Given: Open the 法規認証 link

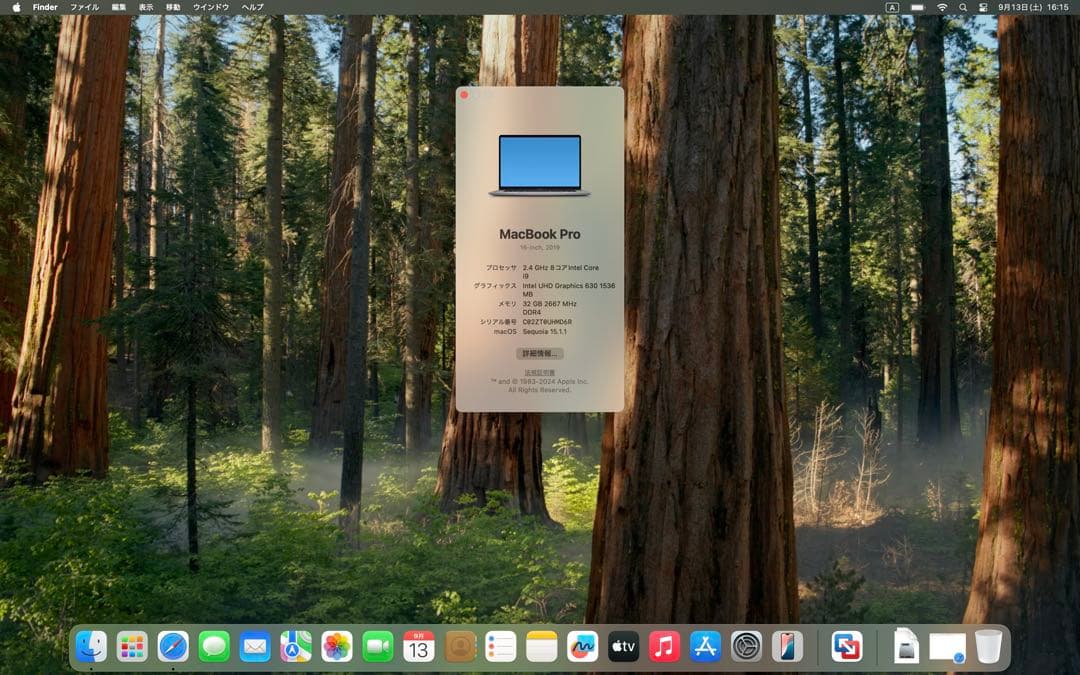Looking at the screenshot, I should coord(539,372).
